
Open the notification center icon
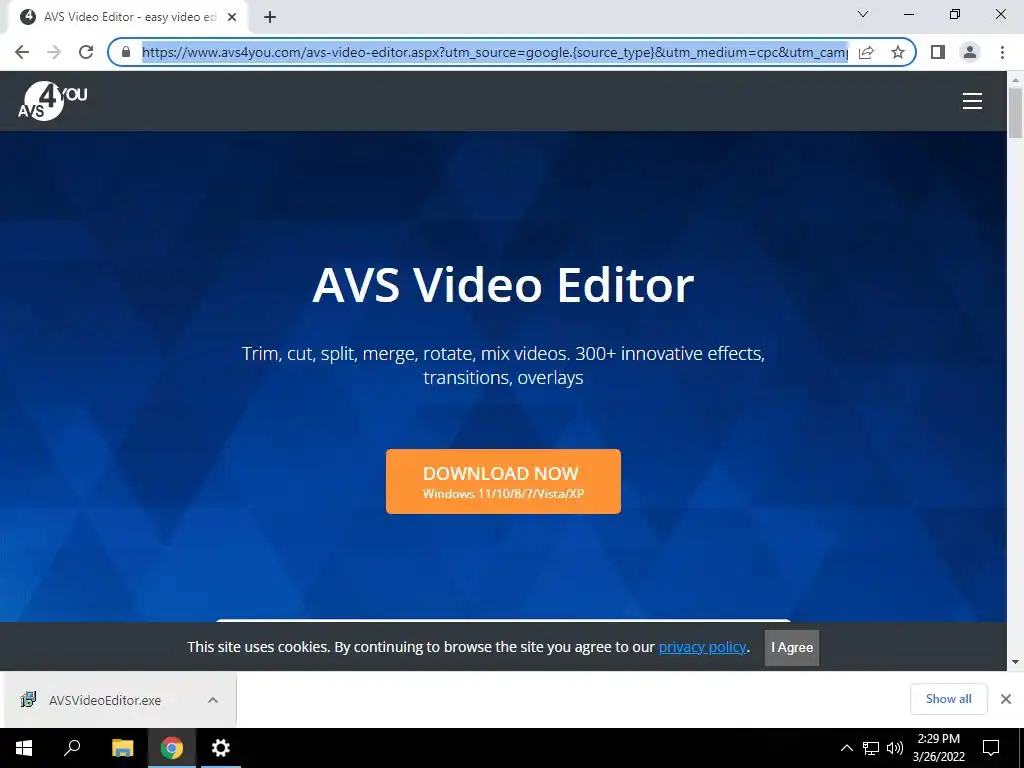click(991, 748)
